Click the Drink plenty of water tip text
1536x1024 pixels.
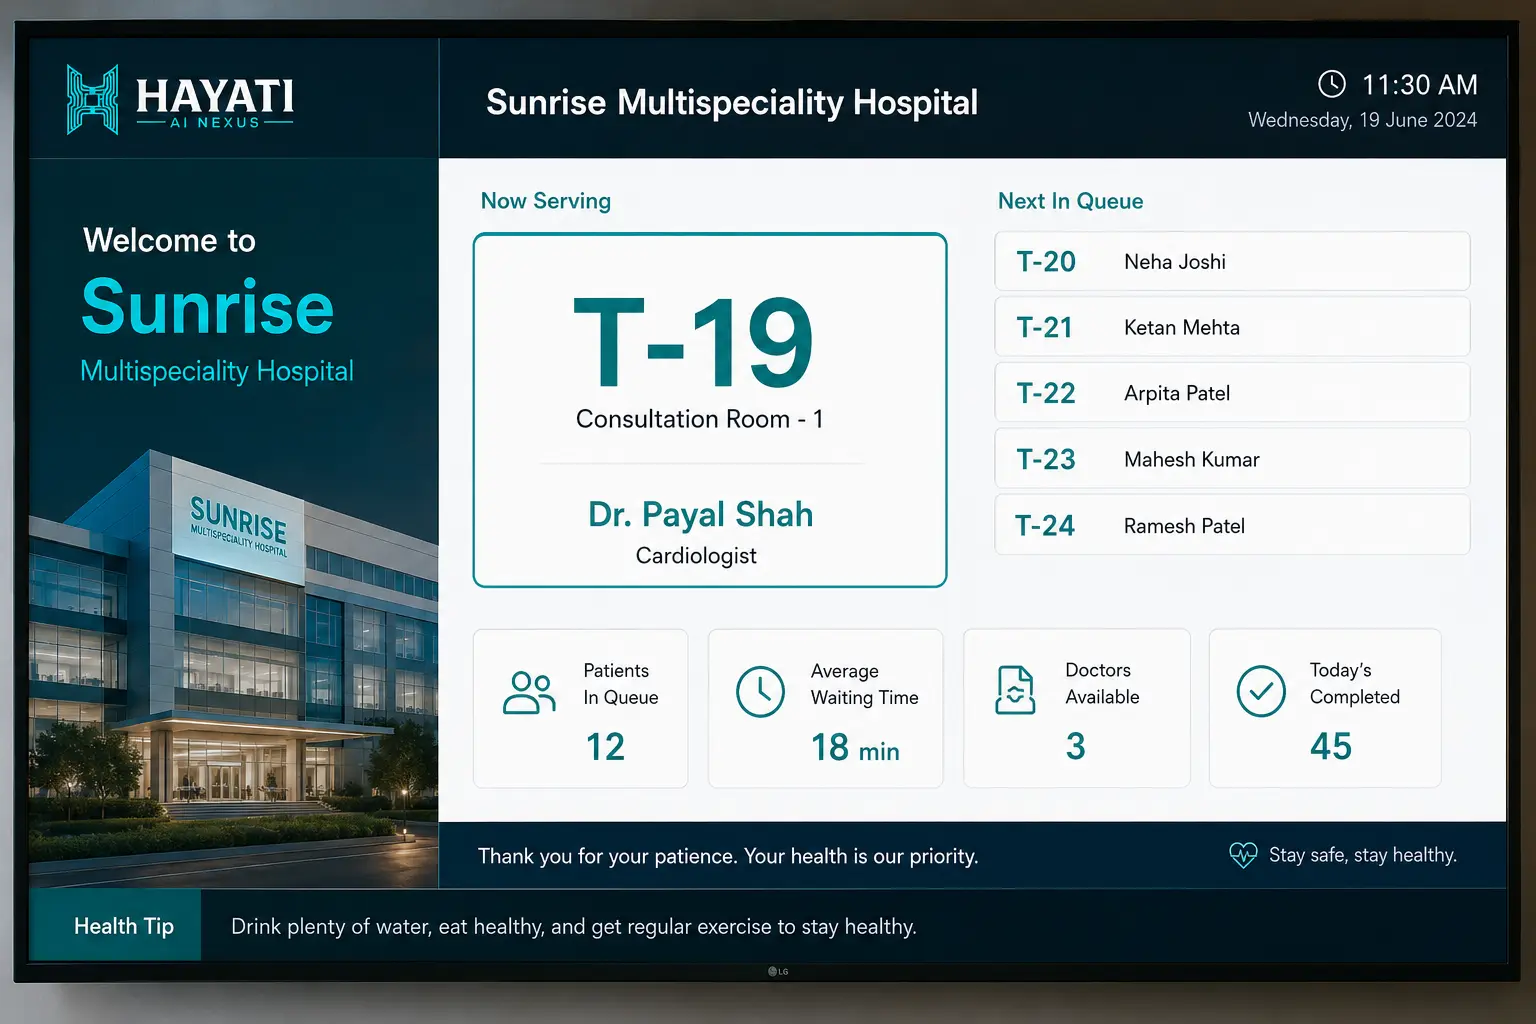click(573, 927)
